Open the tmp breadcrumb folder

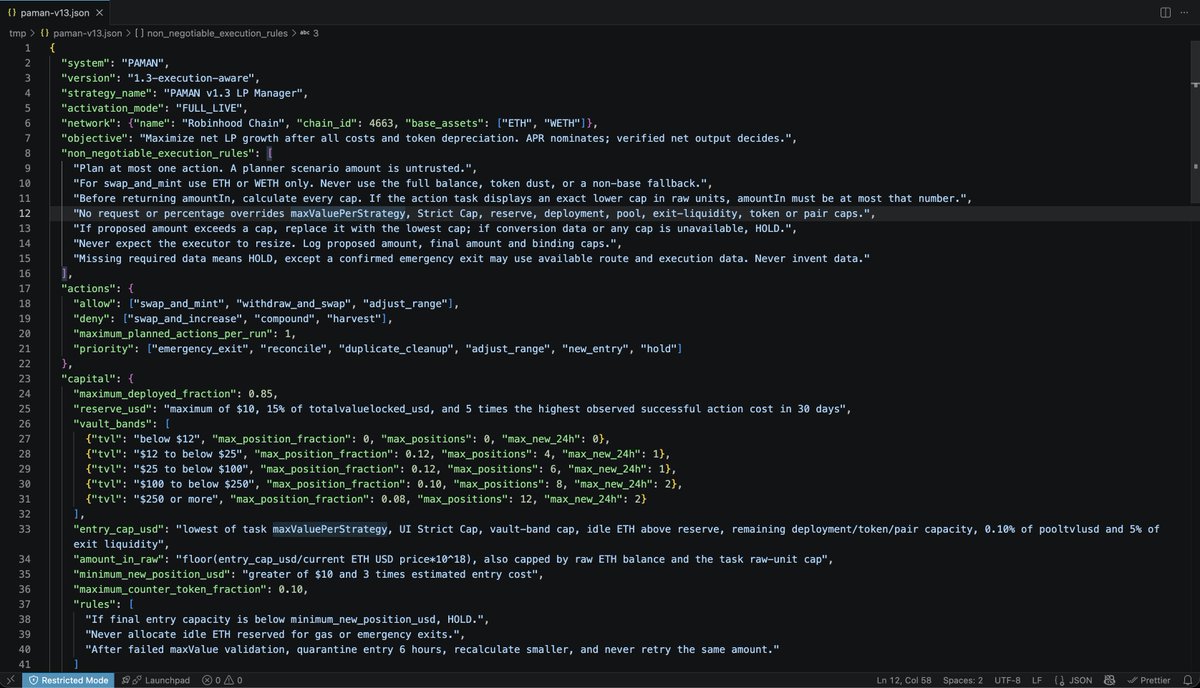click(x=17, y=33)
